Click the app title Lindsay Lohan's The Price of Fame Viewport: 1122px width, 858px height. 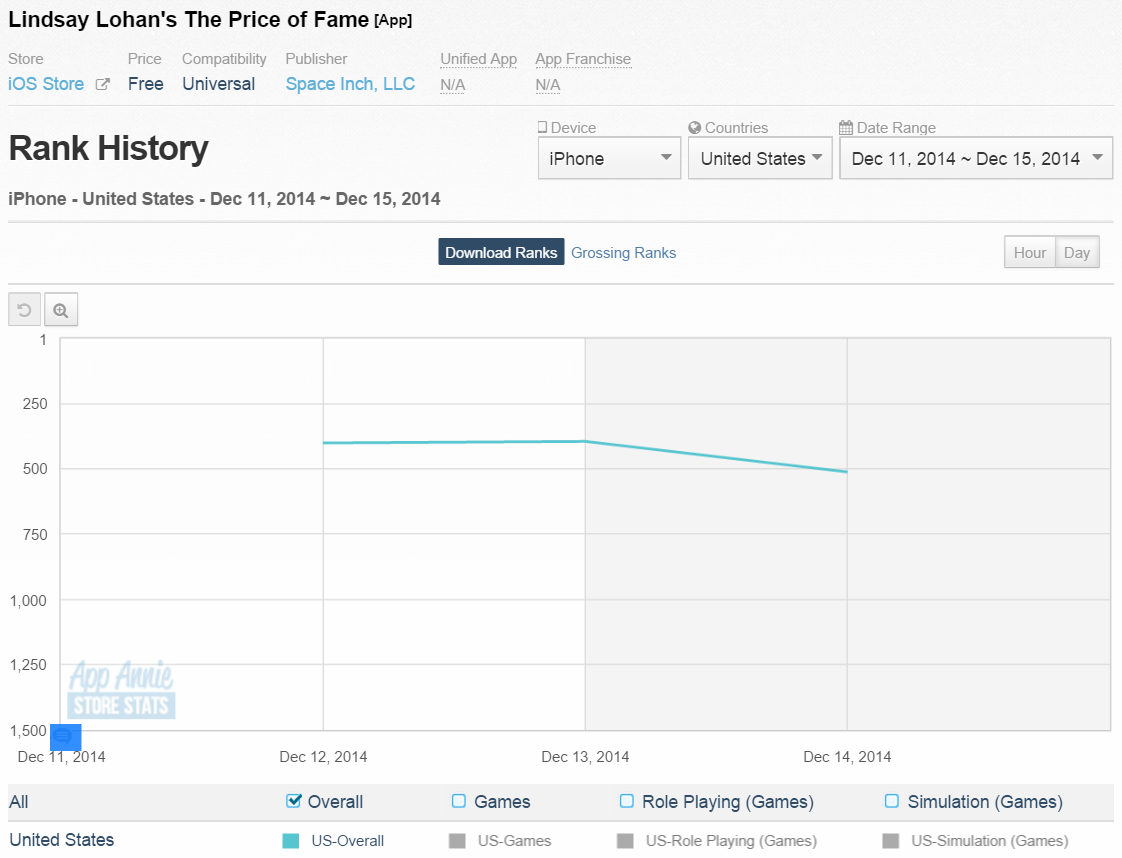189,19
